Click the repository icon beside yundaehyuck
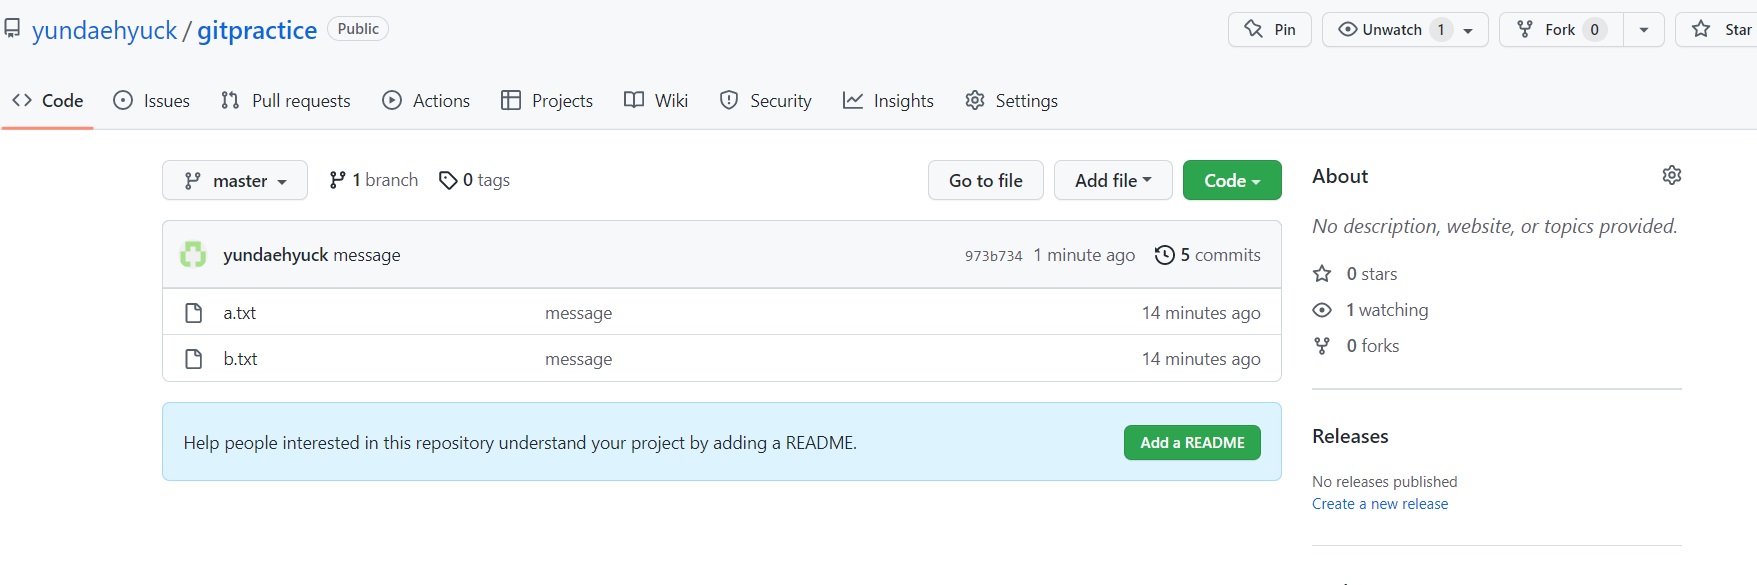The width and height of the screenshot is (1757, 585). 12,29
